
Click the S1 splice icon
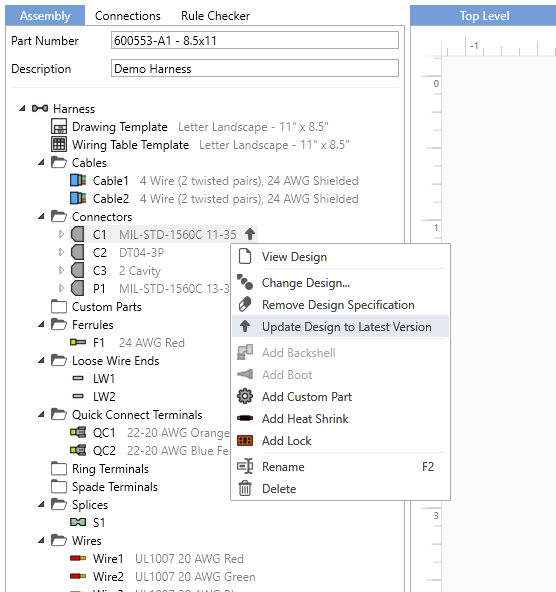pyautogui.click(x=78, y=523)
